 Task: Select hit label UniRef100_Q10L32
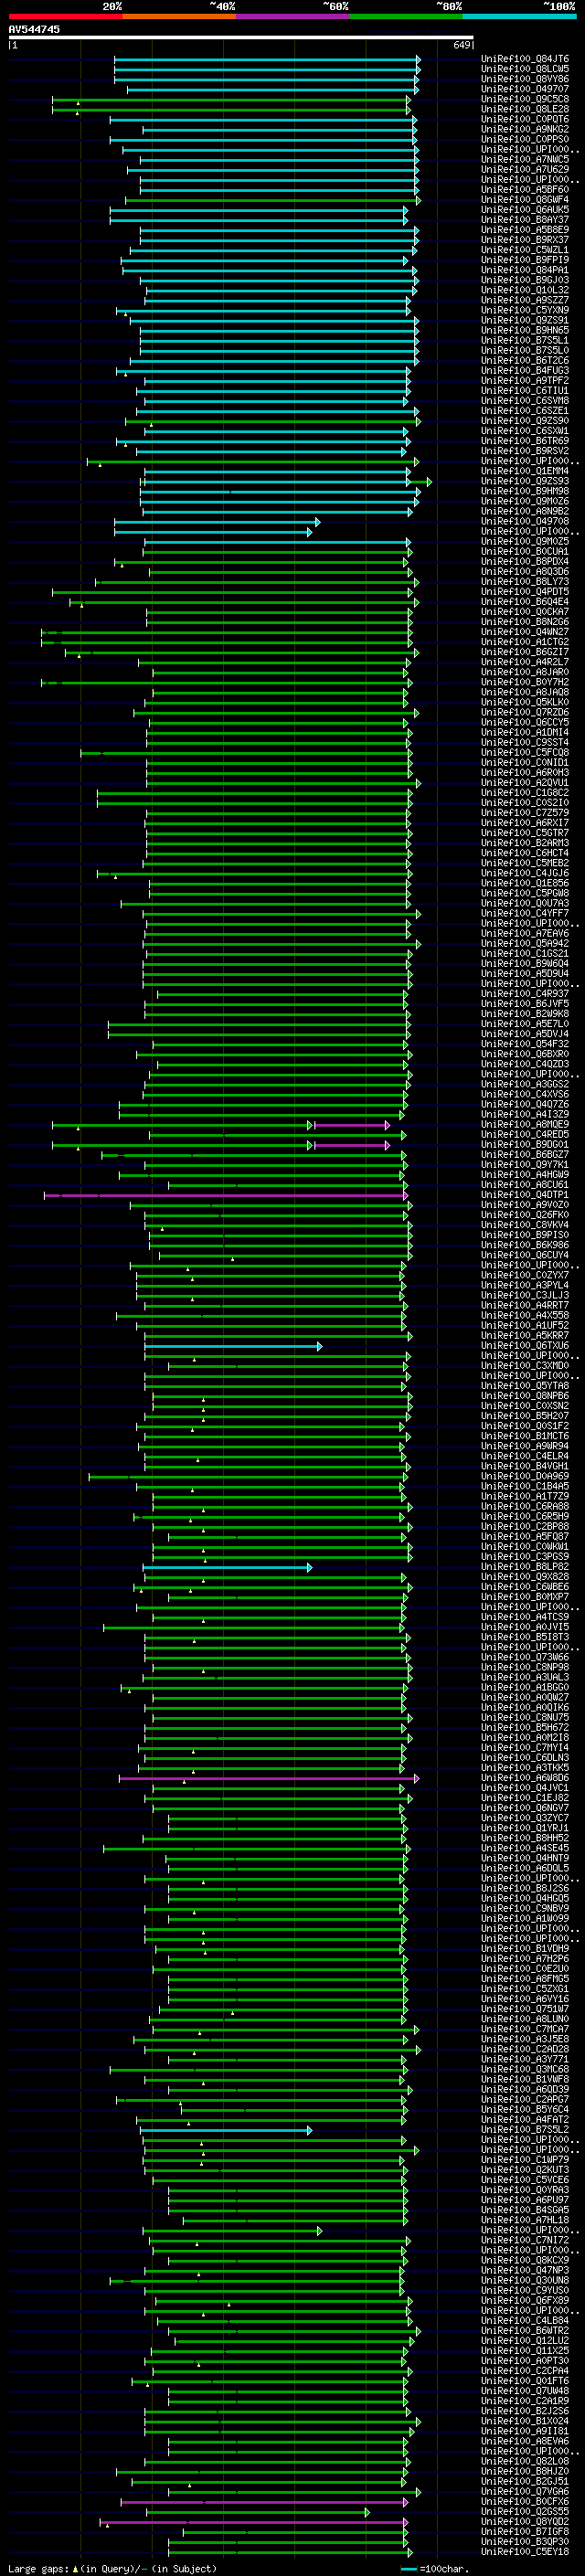525,290
